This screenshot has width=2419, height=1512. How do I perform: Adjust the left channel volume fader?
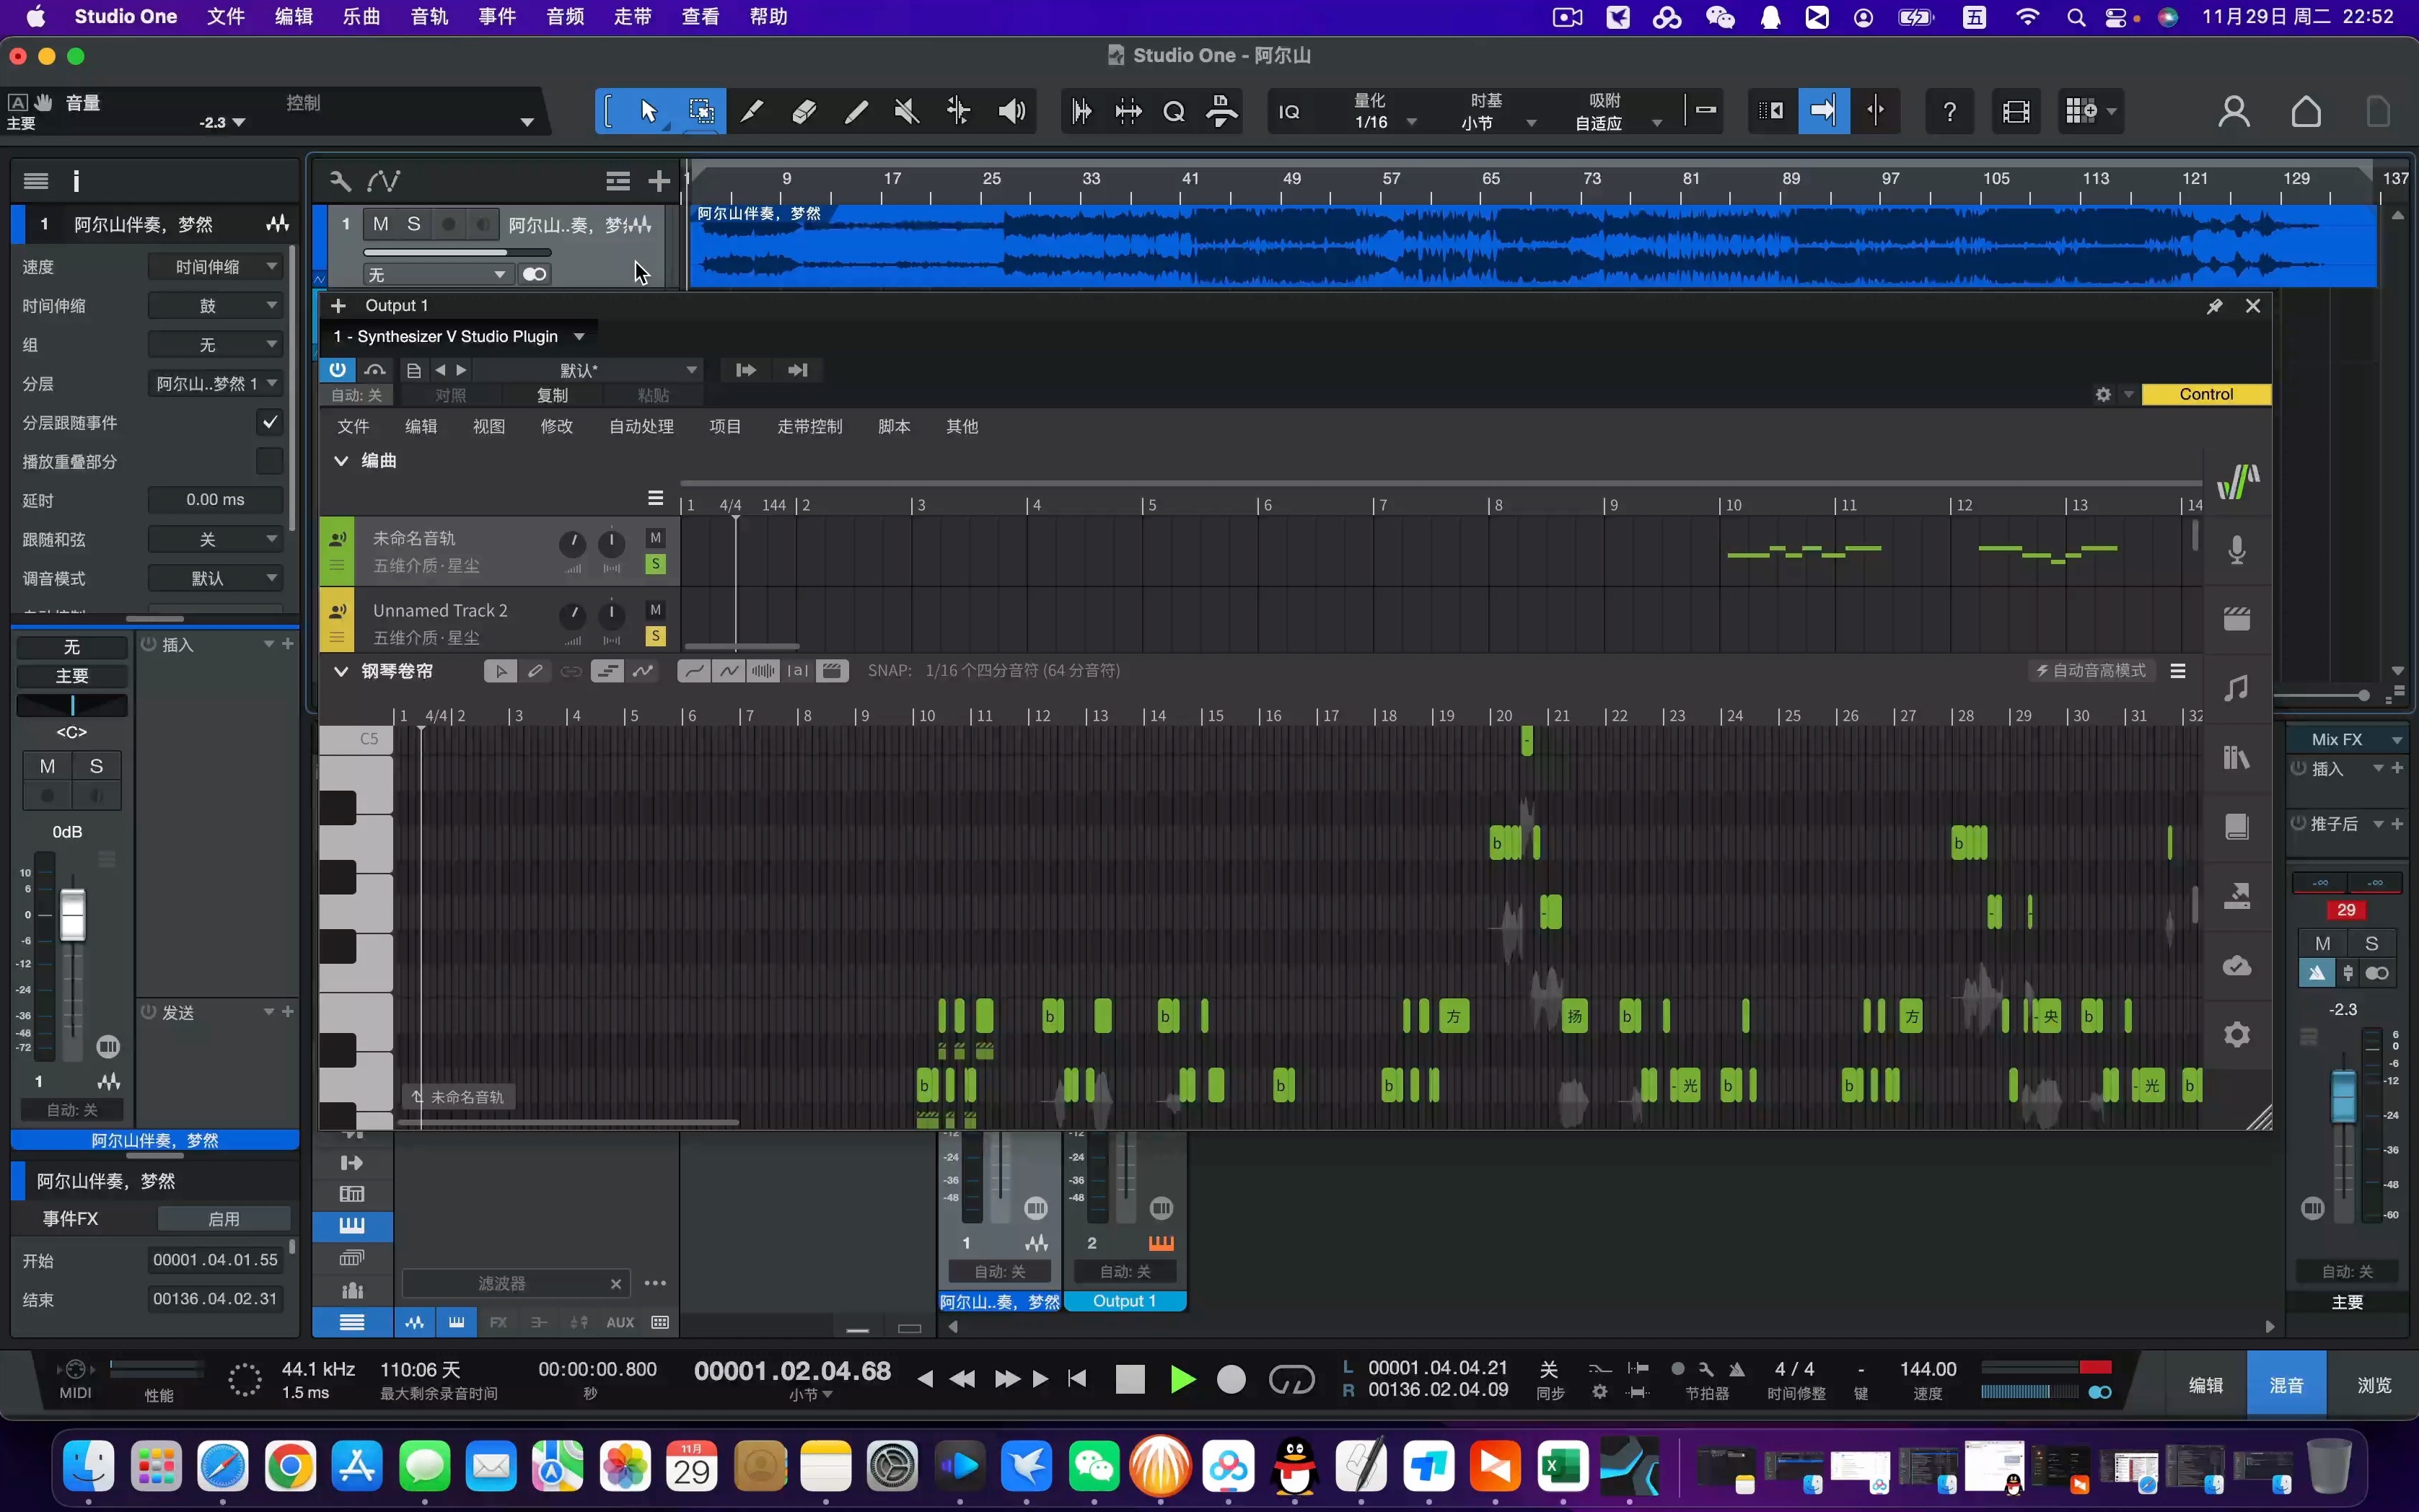tap(73, 915)
